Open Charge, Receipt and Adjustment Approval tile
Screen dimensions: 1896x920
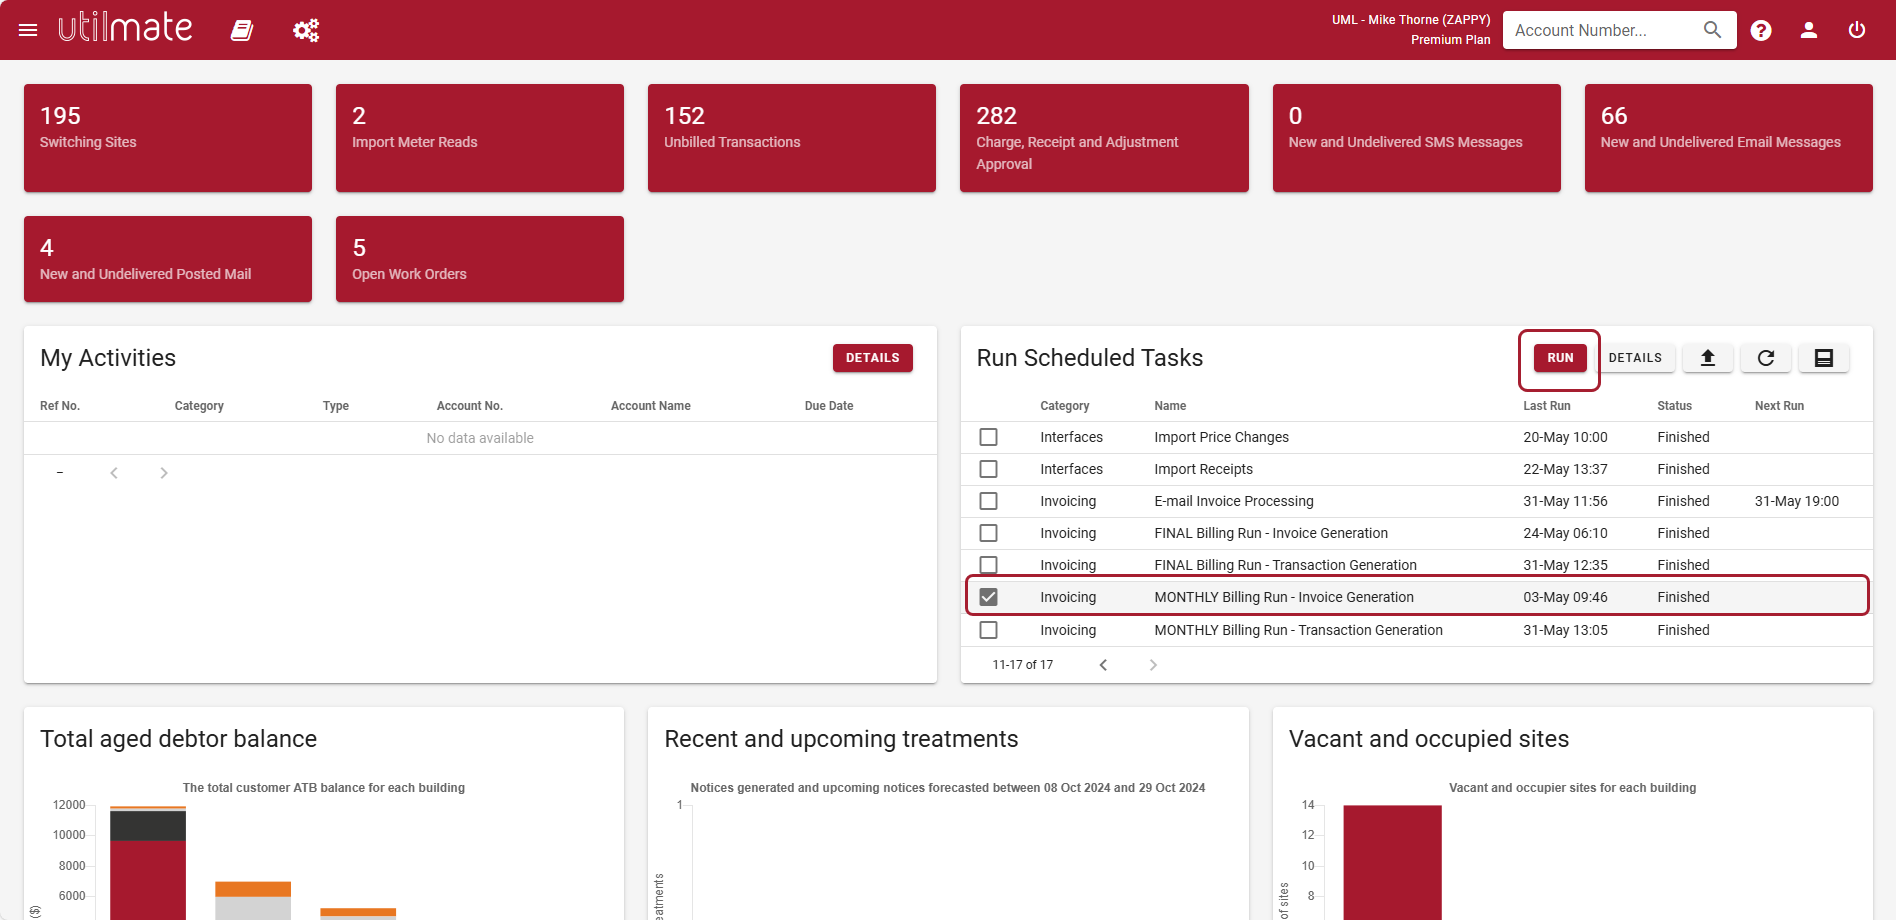click(x=1104, y=138)
